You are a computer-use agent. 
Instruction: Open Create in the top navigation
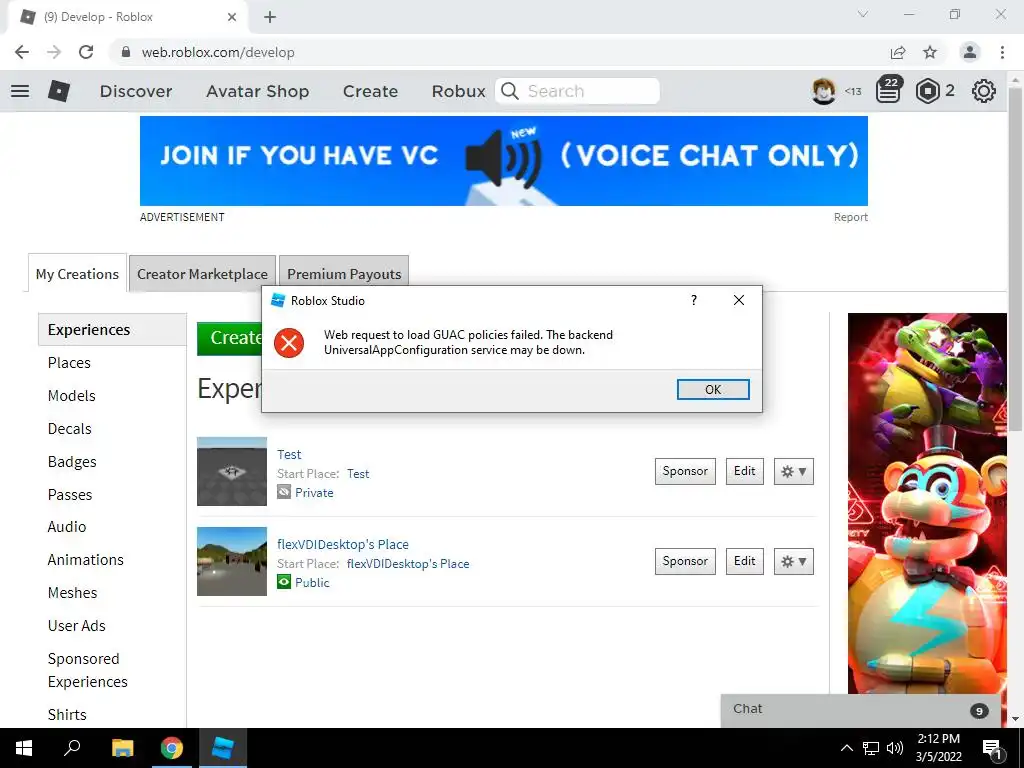click(370, 91)
